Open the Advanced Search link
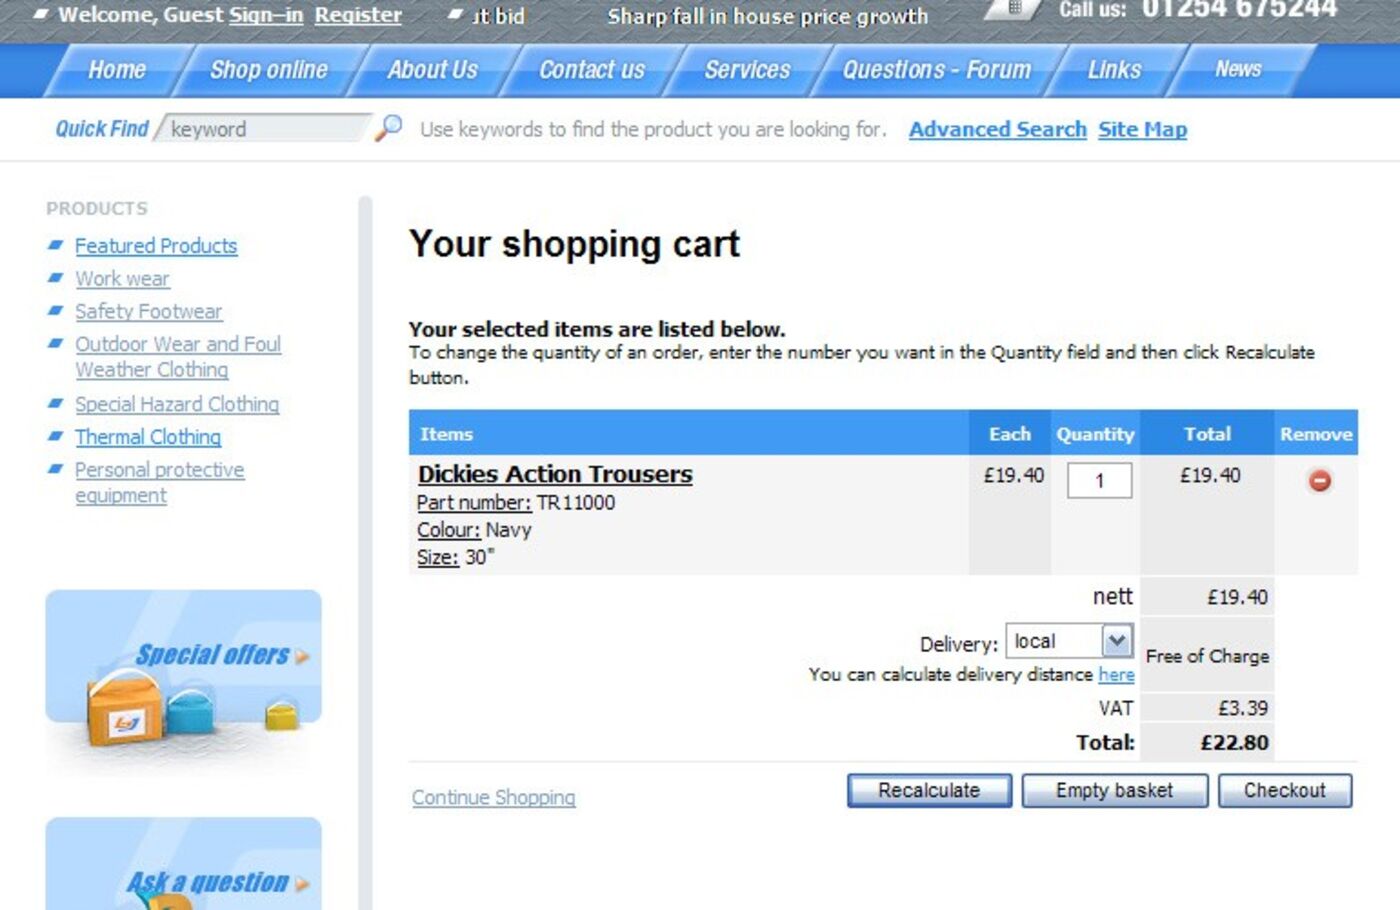The image size is (1400, 910). pos(997,129)
